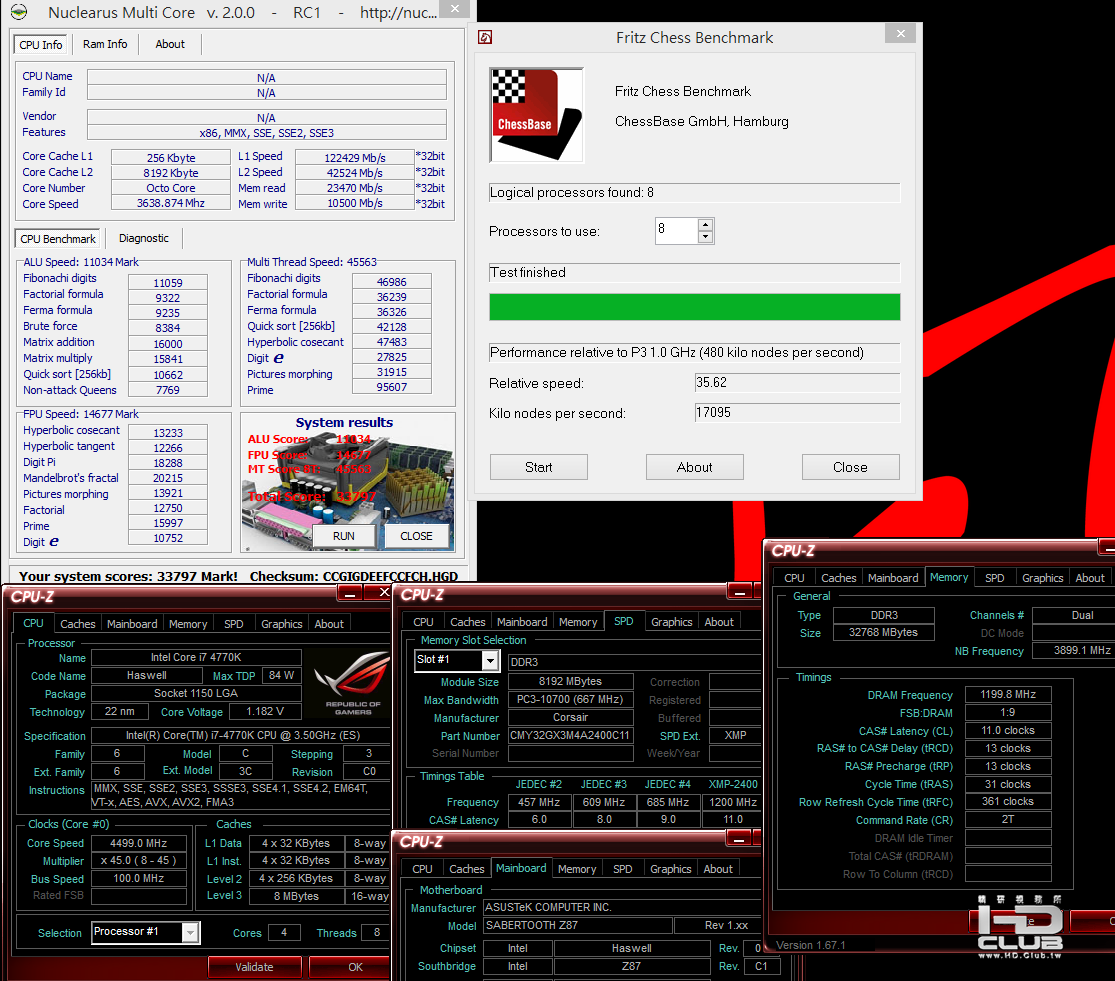Viewport: 1115px width, 981px height.
Task: Select CPU Info tab in Nuclearus
Action: pos(41,45)
